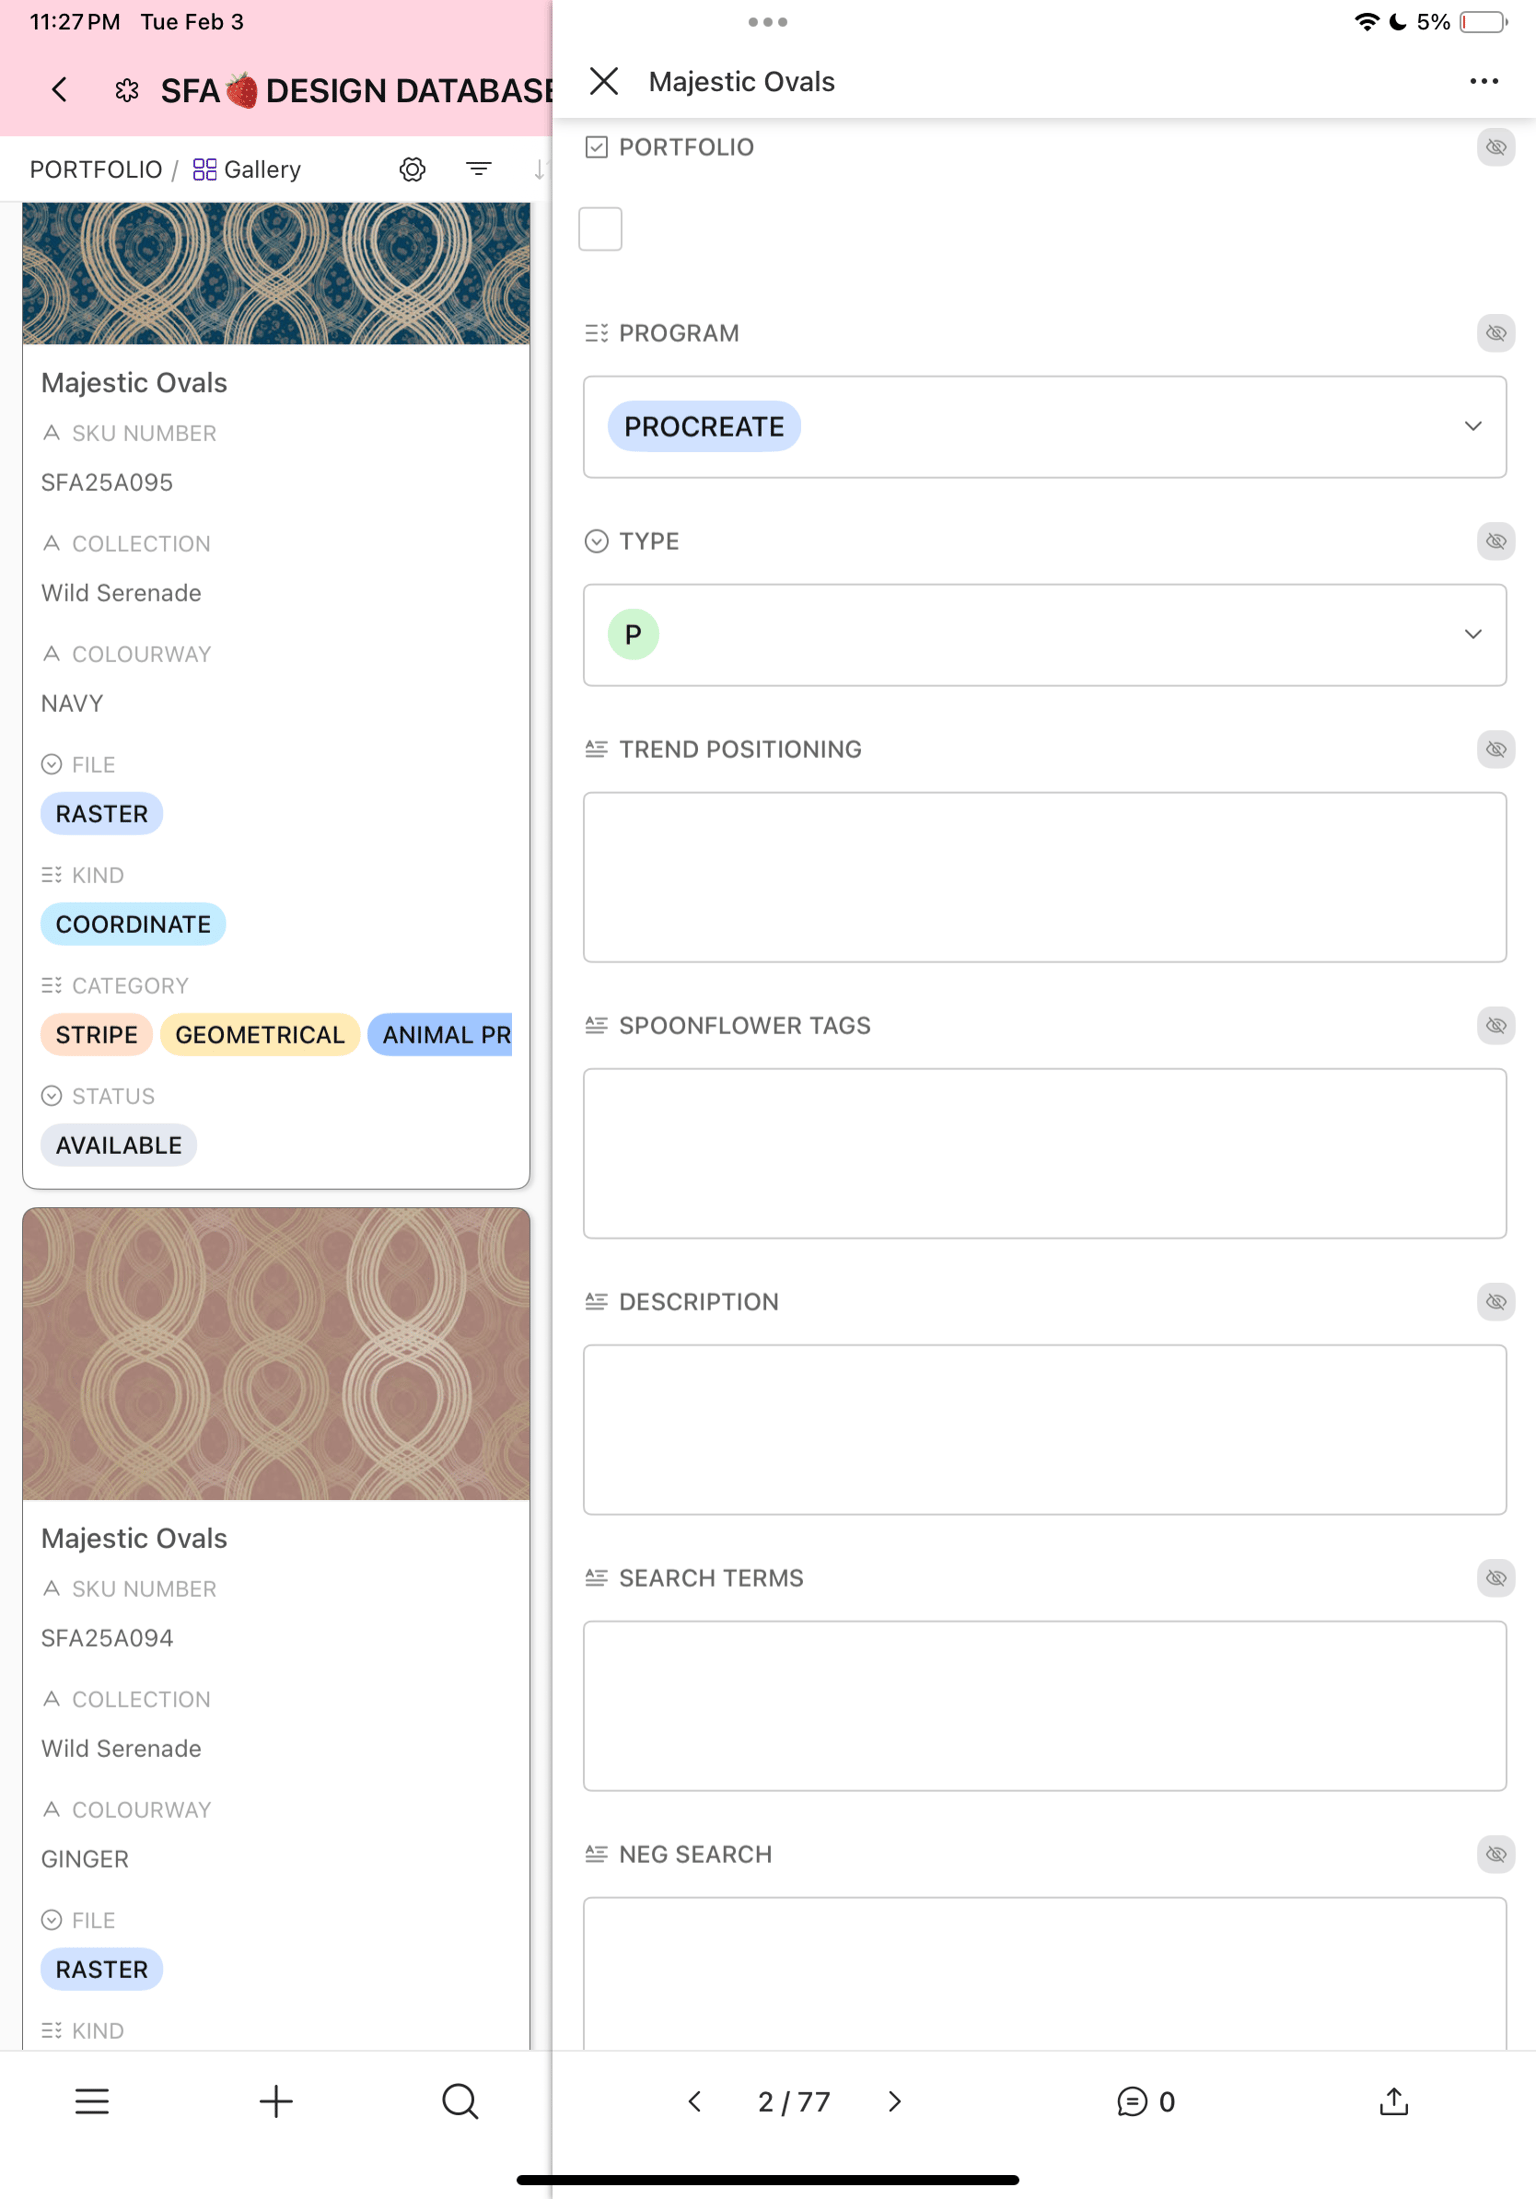Tap the ANIMAL PR category tag

[x=440, y=1035]
